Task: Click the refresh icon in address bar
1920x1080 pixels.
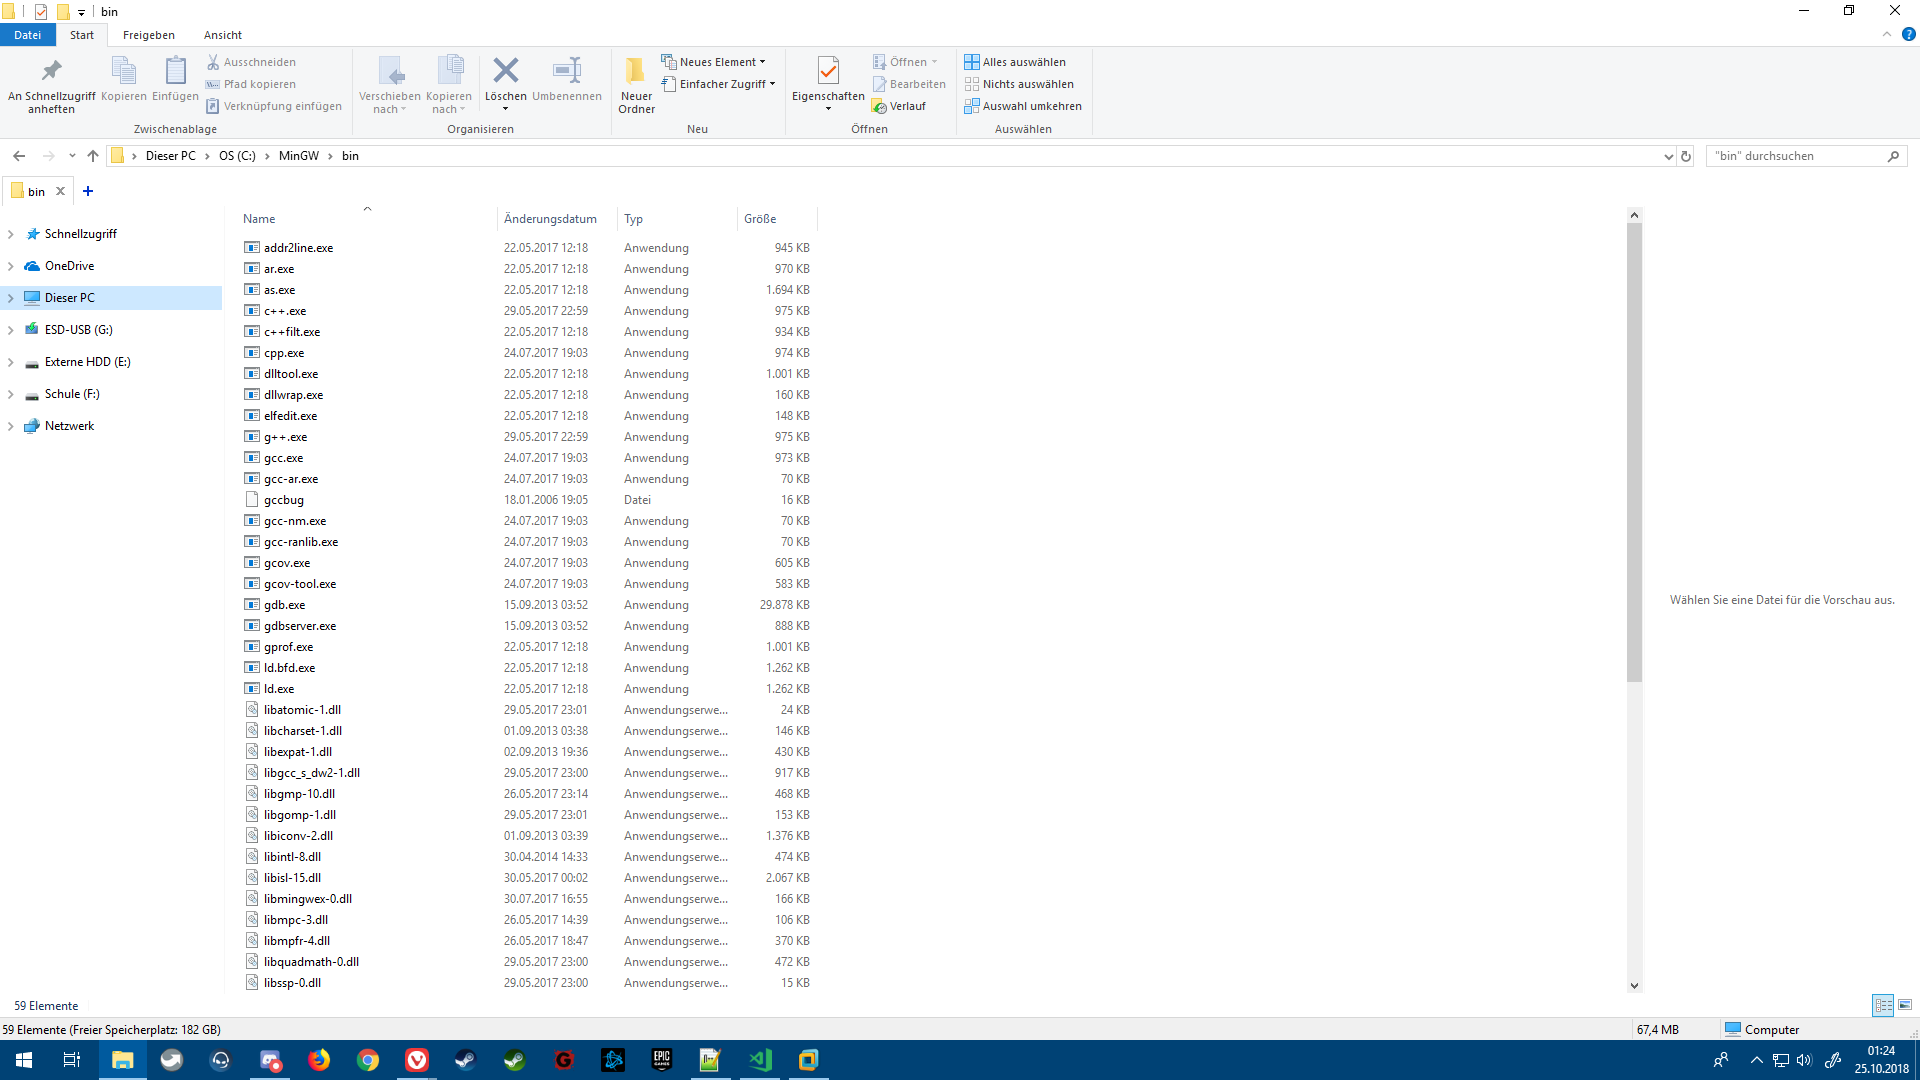Action: [1686, 156]
